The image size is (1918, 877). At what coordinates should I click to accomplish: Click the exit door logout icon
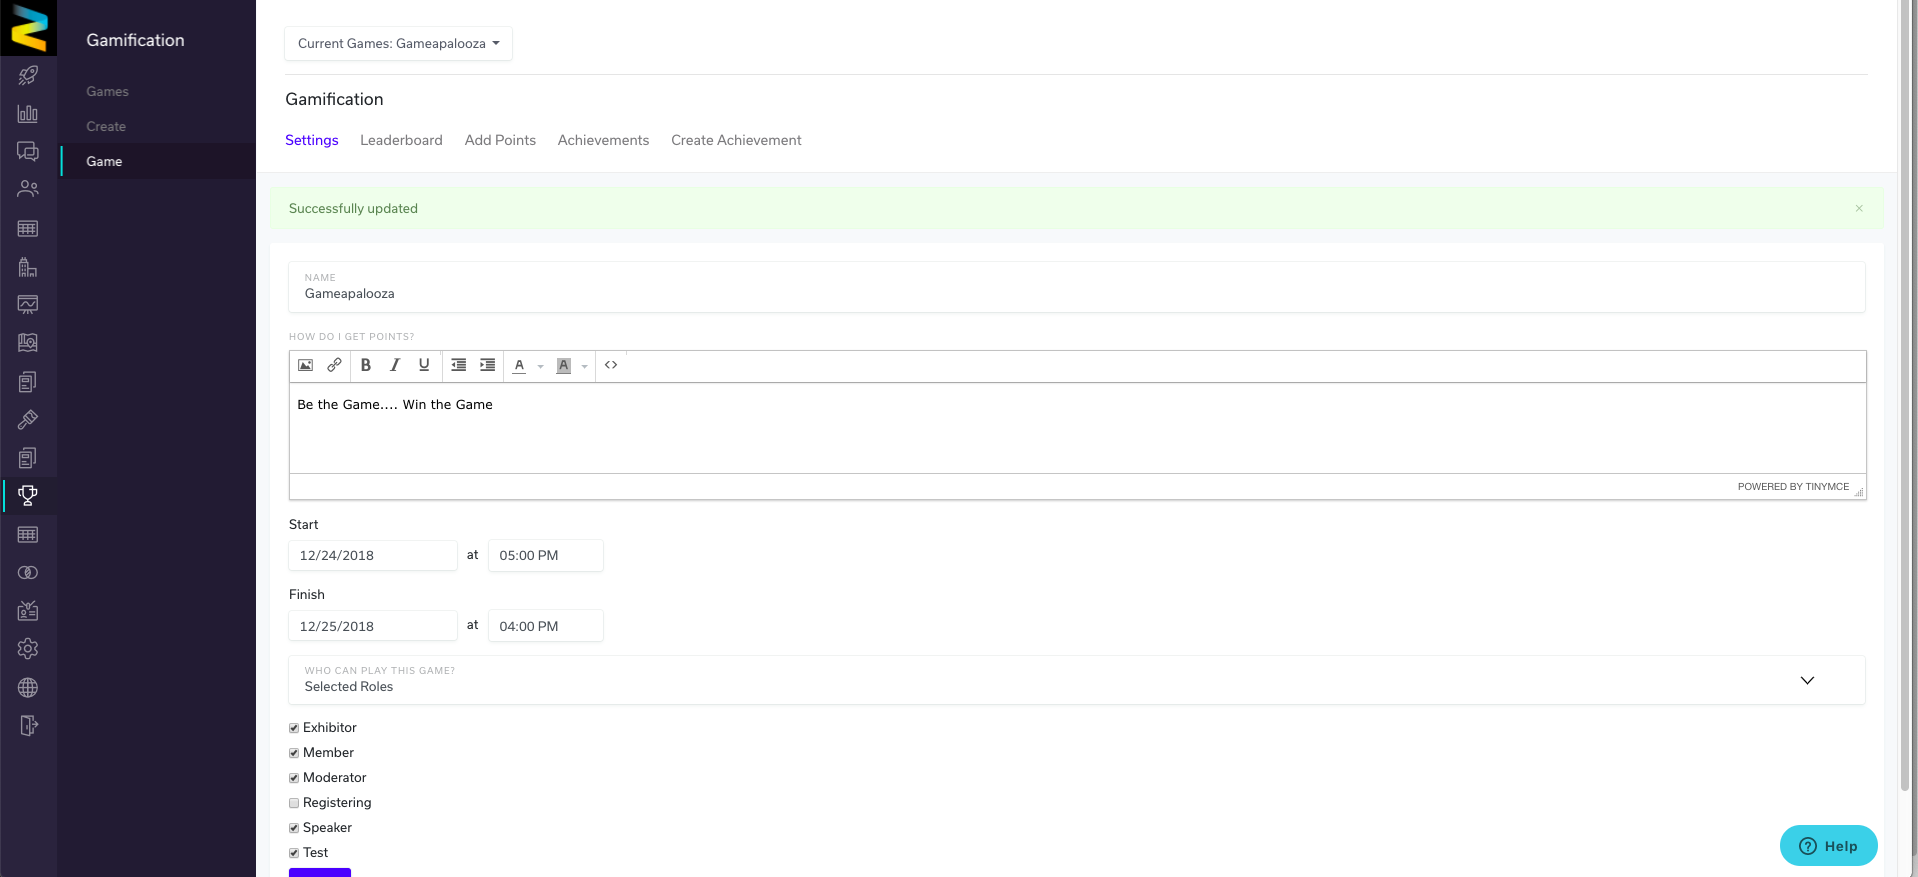point(28,725)
